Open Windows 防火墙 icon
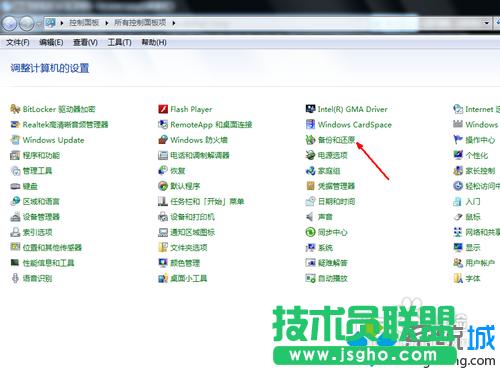 pyautogui.click(x=163, y=140)
